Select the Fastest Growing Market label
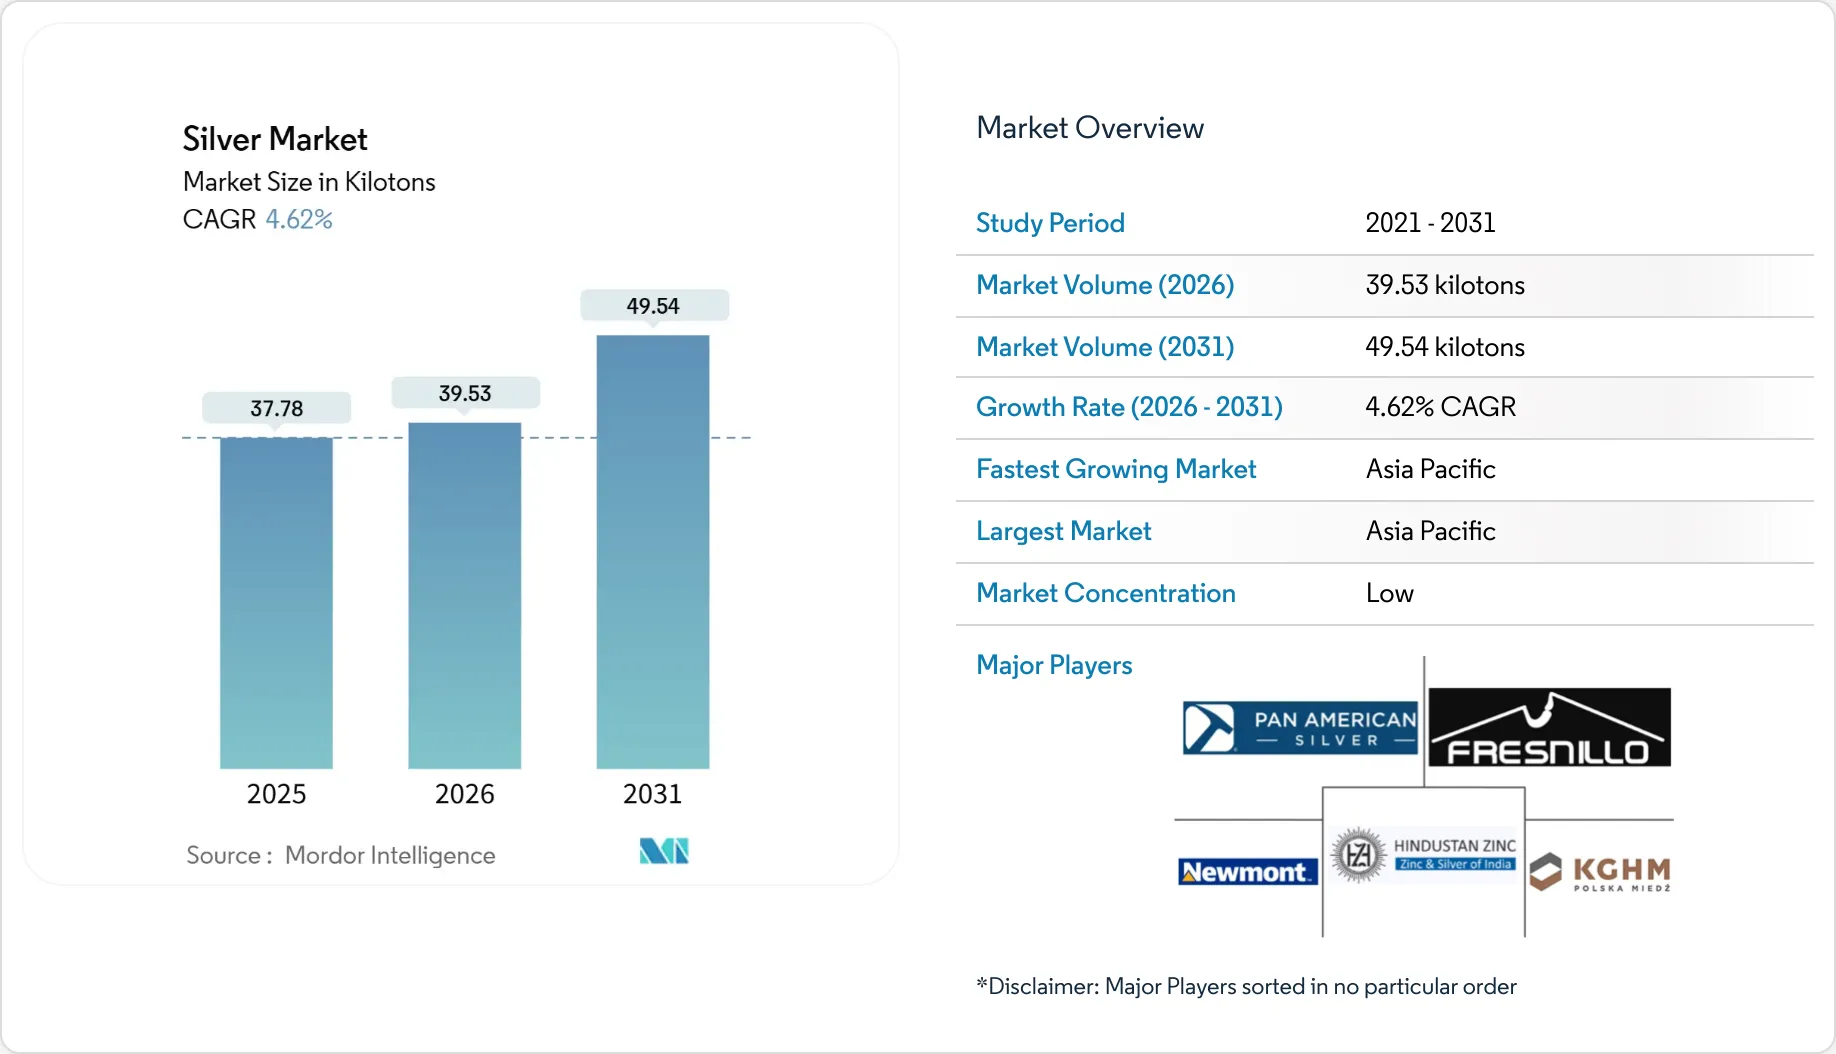1836x1054 pixels. (1116, 469)
